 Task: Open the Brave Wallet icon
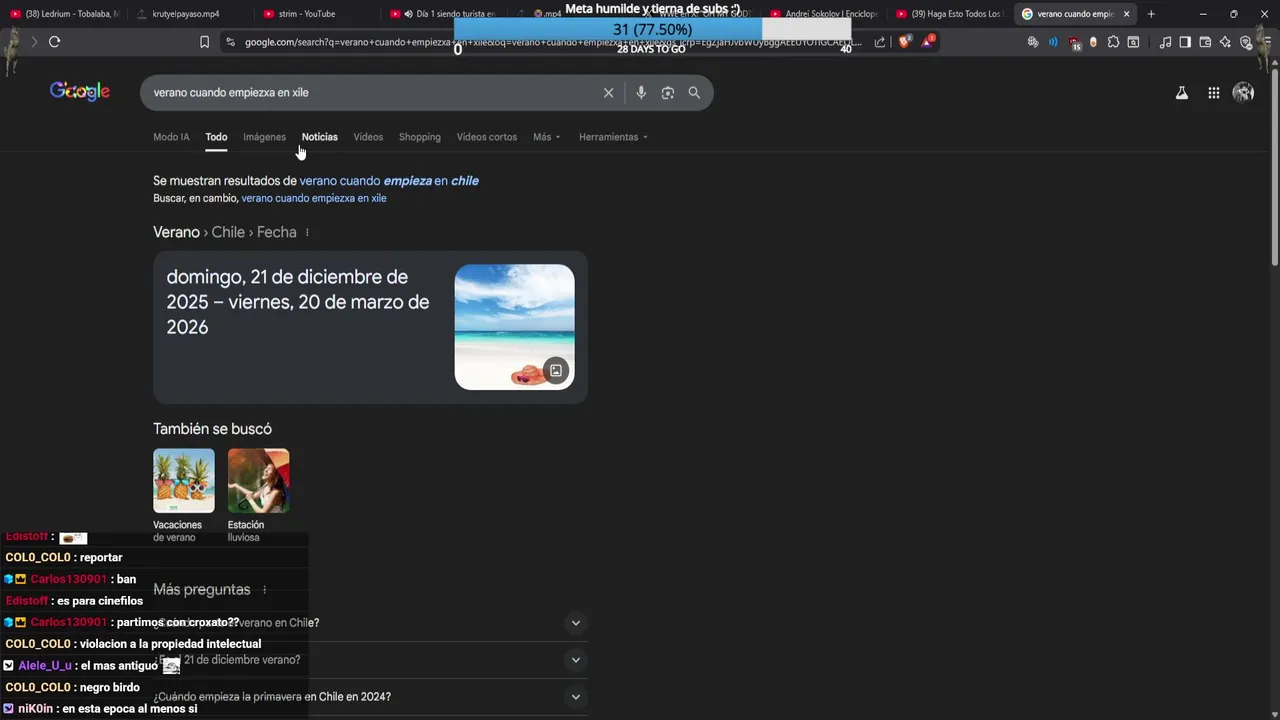(1205, 42)
